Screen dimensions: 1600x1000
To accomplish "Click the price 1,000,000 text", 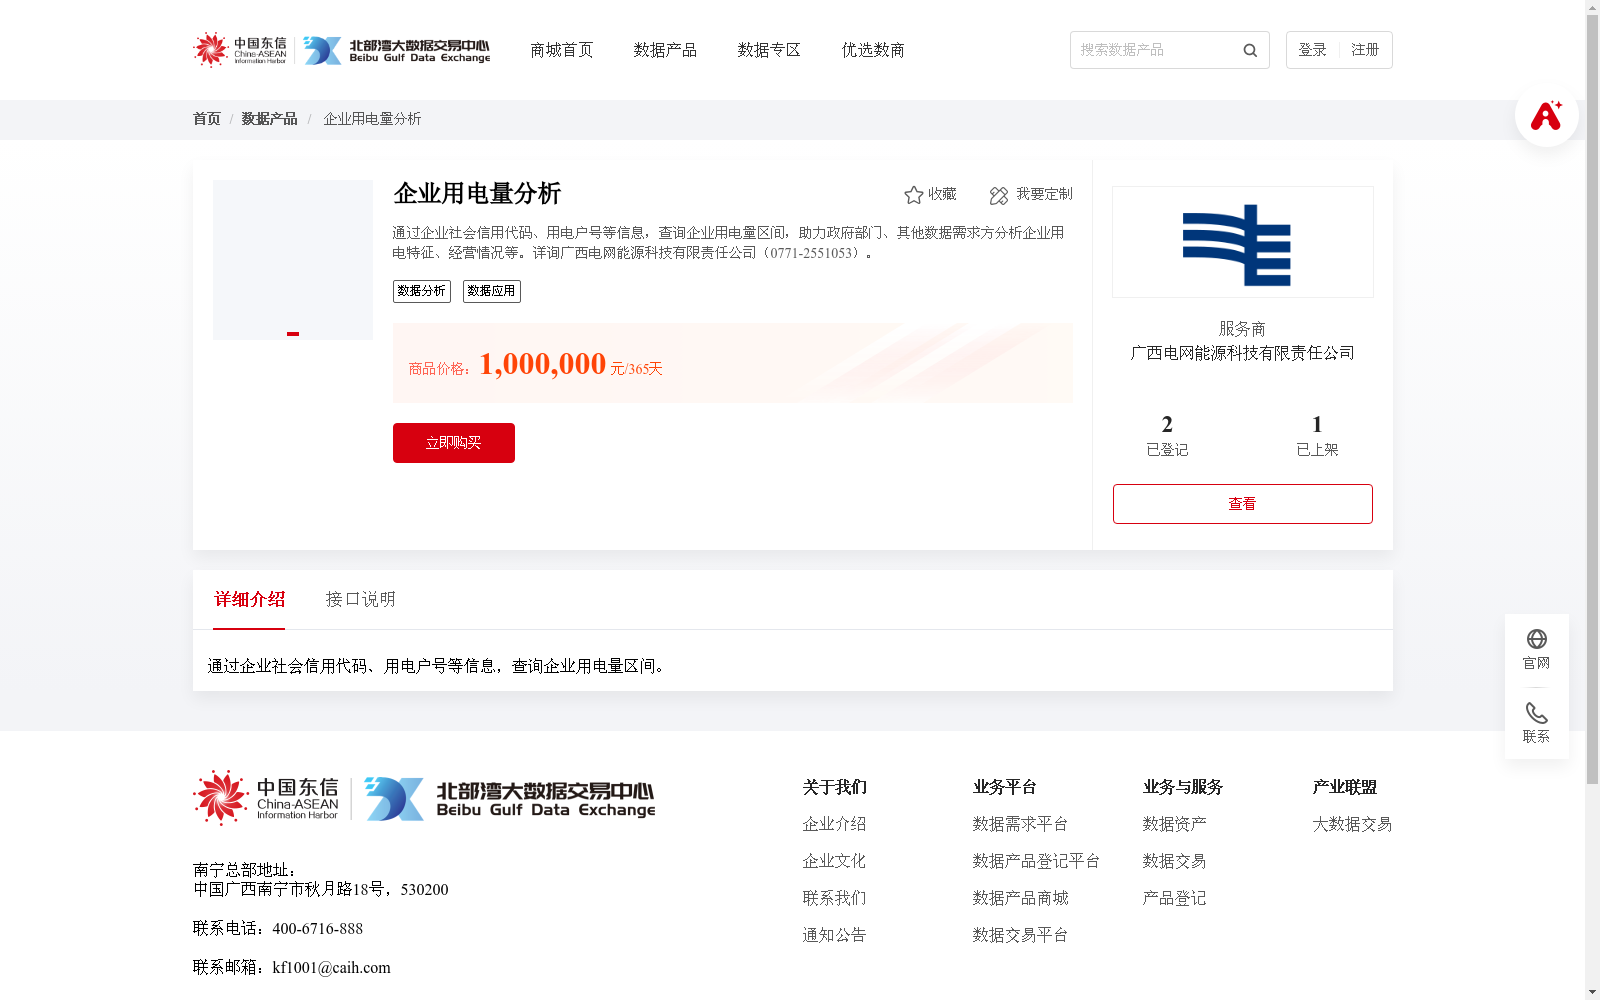I will 543,364.
